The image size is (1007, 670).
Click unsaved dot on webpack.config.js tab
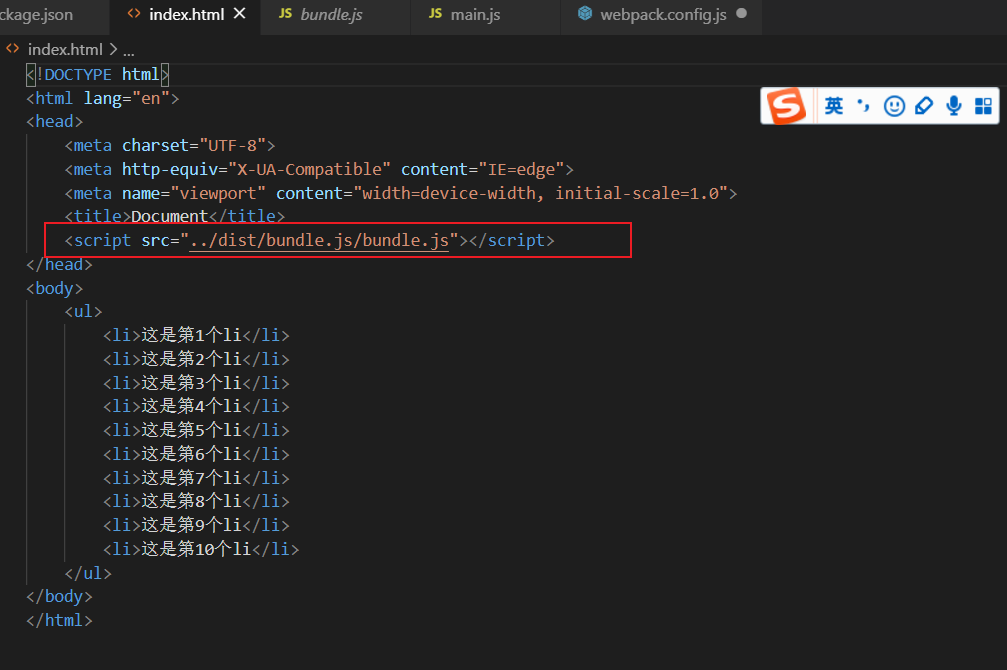point(742,13)
